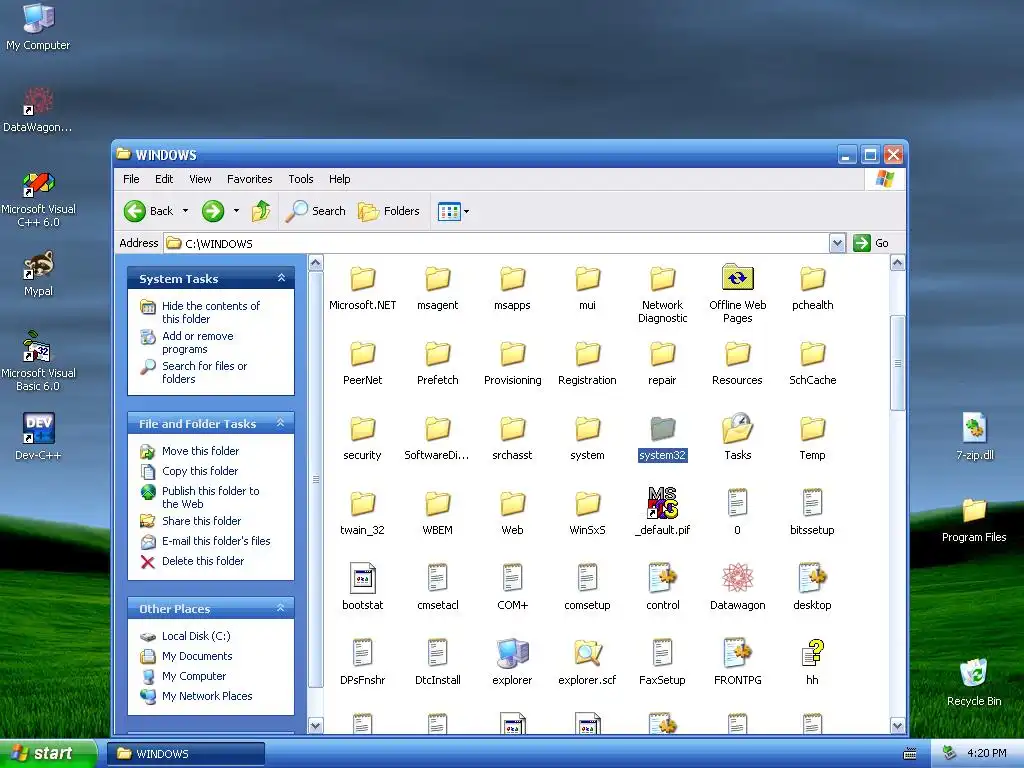Open My Network Places link
Viewport: 1024px width, 768px height.
click(206, 696)
